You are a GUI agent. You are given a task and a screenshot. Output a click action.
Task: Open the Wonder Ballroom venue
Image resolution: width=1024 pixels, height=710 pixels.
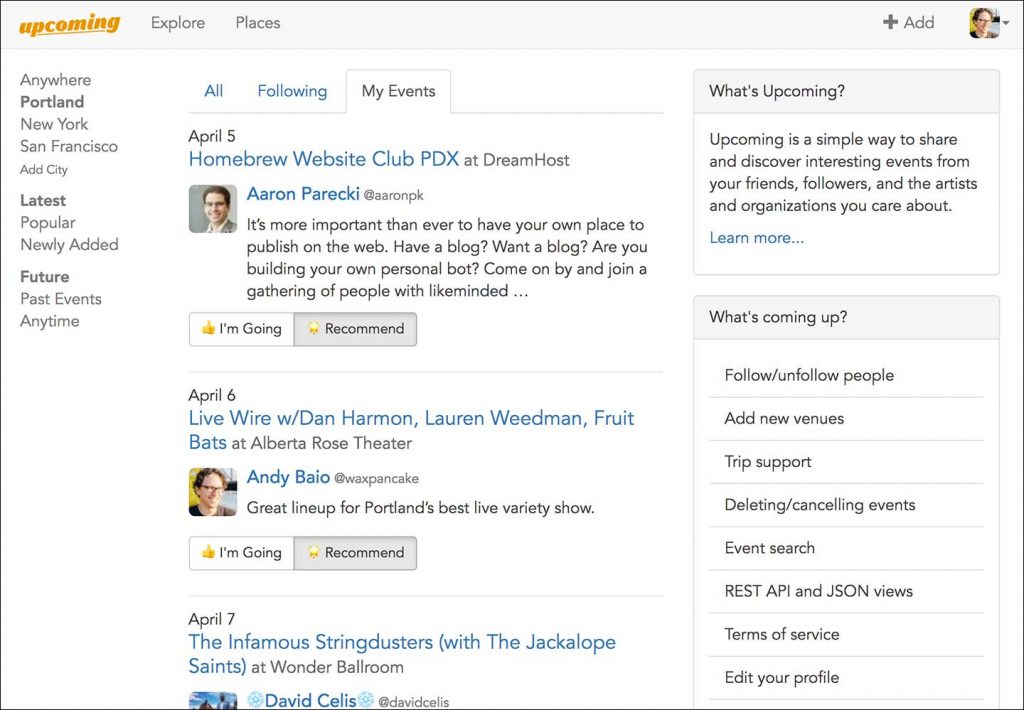click(337, 668)
